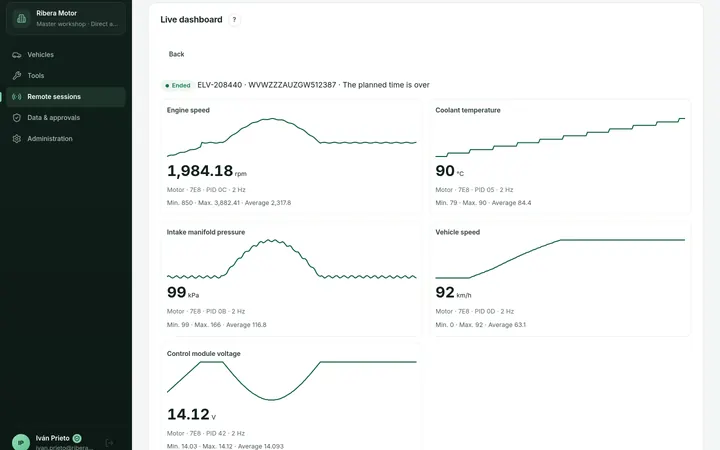Click the 92 km/h speed value

pos(453,292)
